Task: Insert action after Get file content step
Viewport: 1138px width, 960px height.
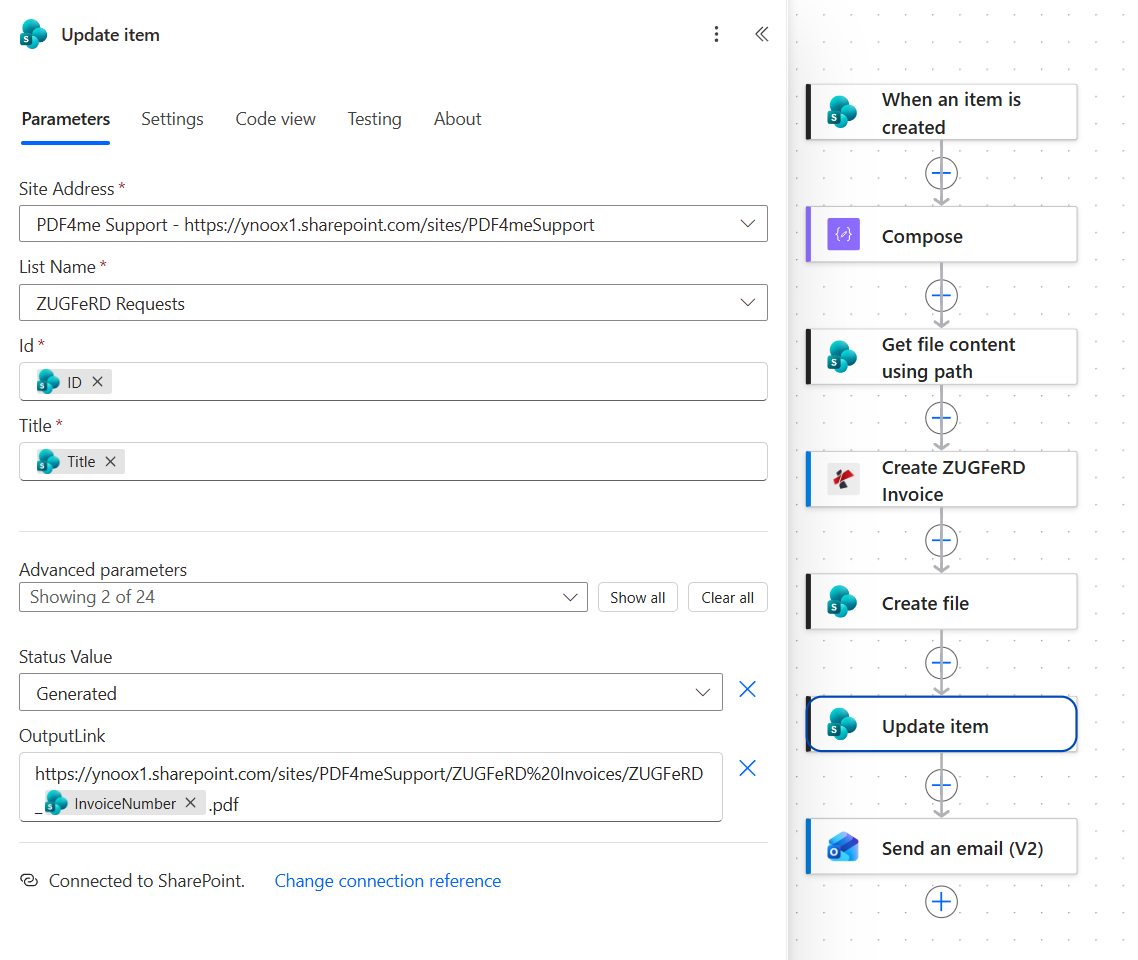Action: pos(941,418)
